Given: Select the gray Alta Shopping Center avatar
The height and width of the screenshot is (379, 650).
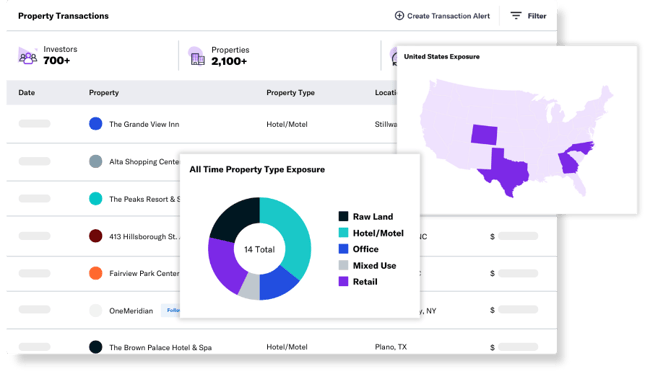Looking at the screenshot, I should tap(96, 161).
